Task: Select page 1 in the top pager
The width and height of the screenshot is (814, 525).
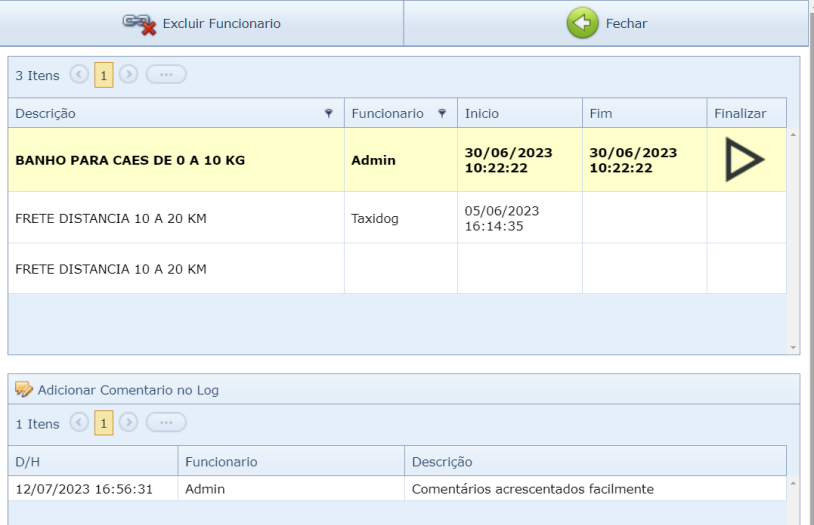Action: click(x=103, y=75)
